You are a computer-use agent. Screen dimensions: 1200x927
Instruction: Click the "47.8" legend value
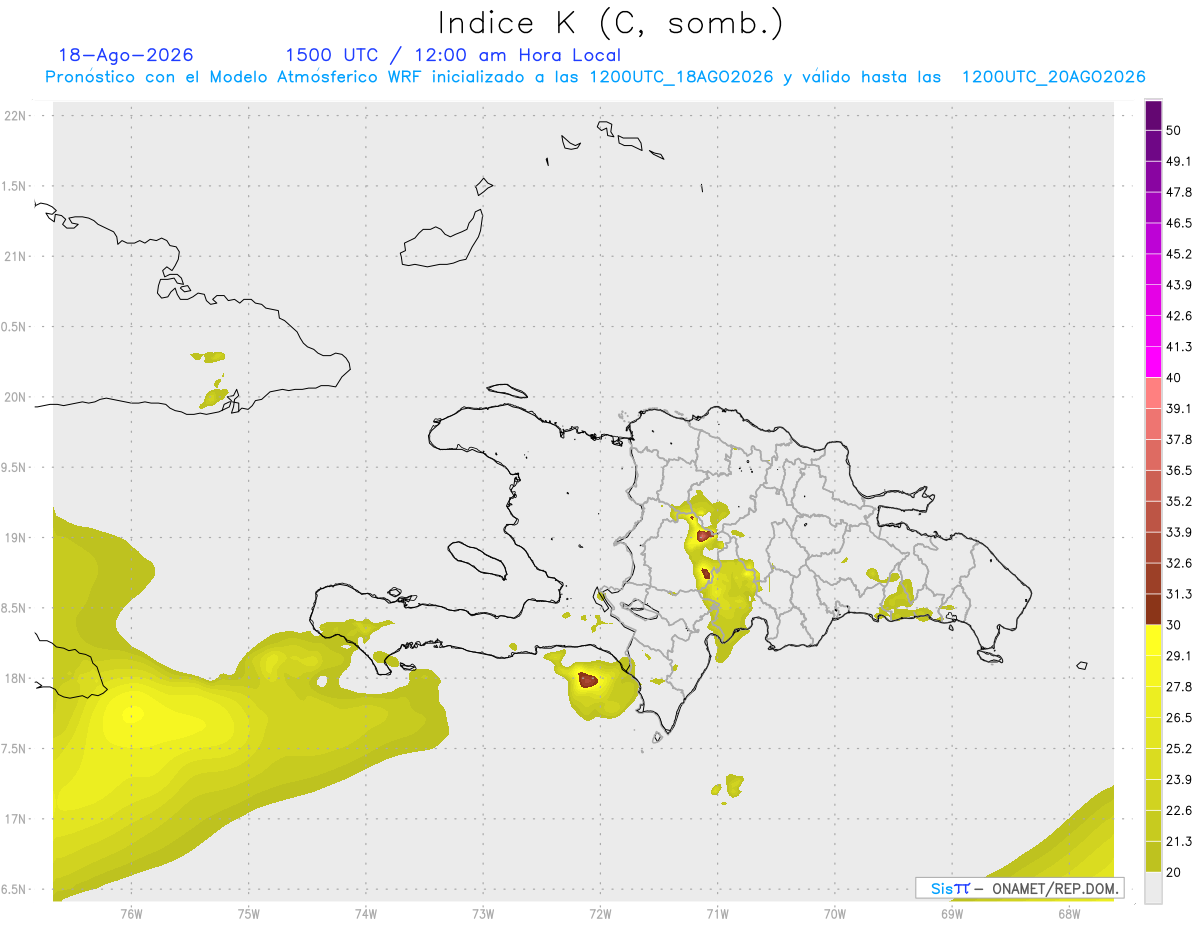(x=1178, y=192)
